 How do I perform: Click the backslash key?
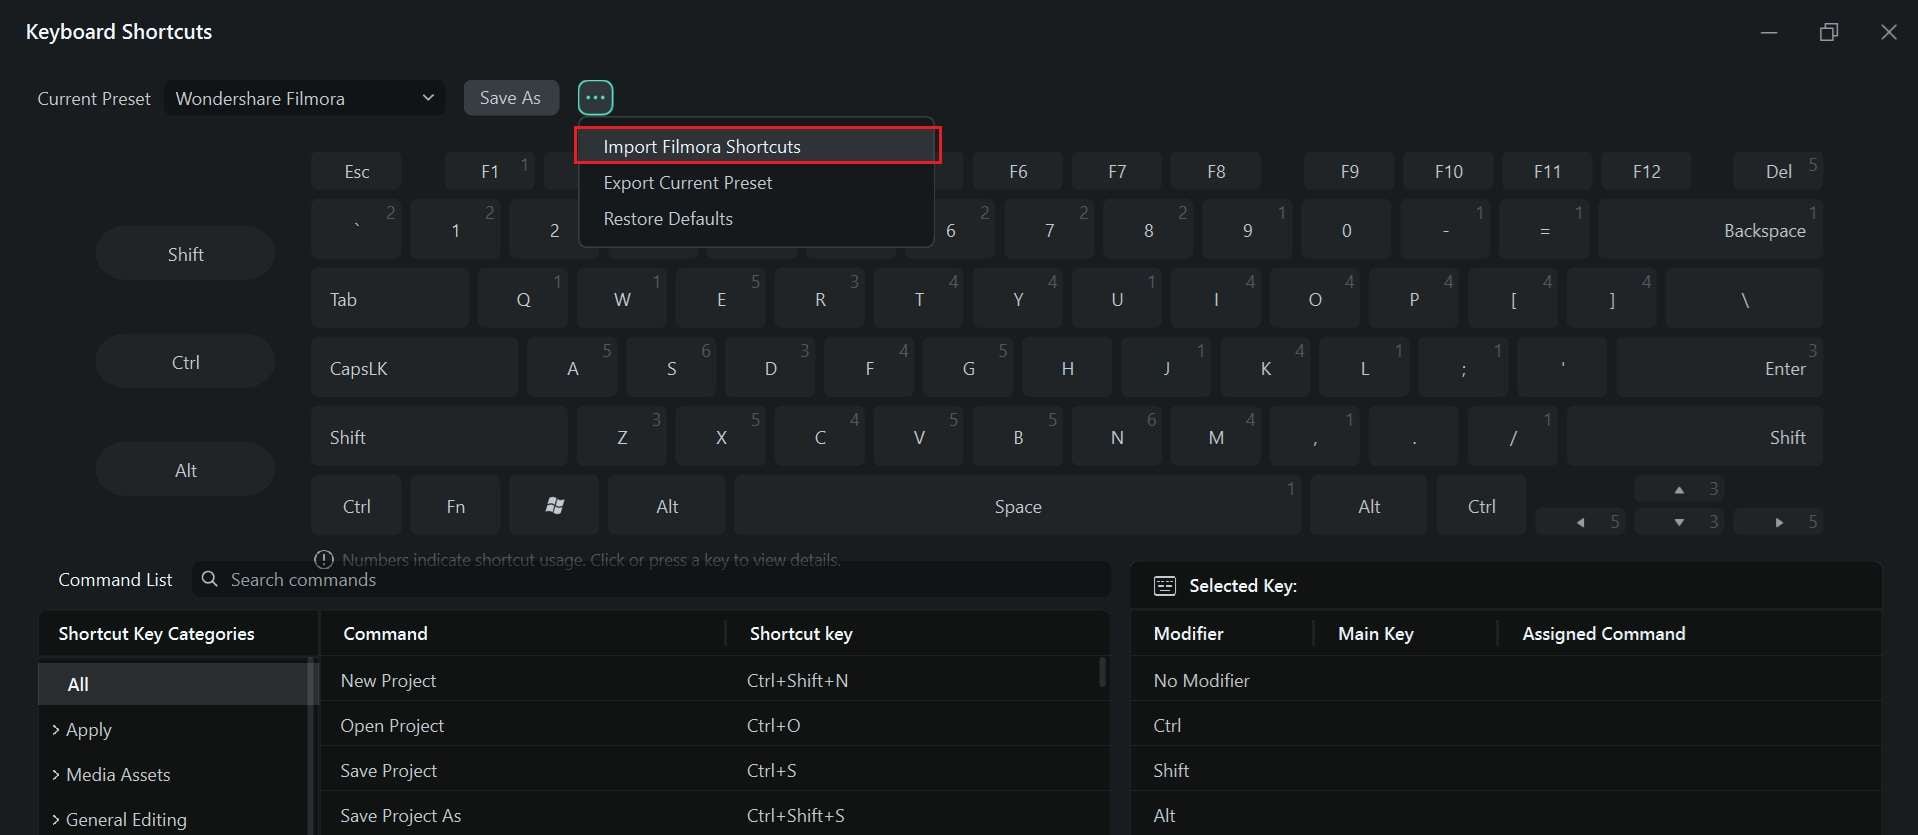tap(1744, 299)
